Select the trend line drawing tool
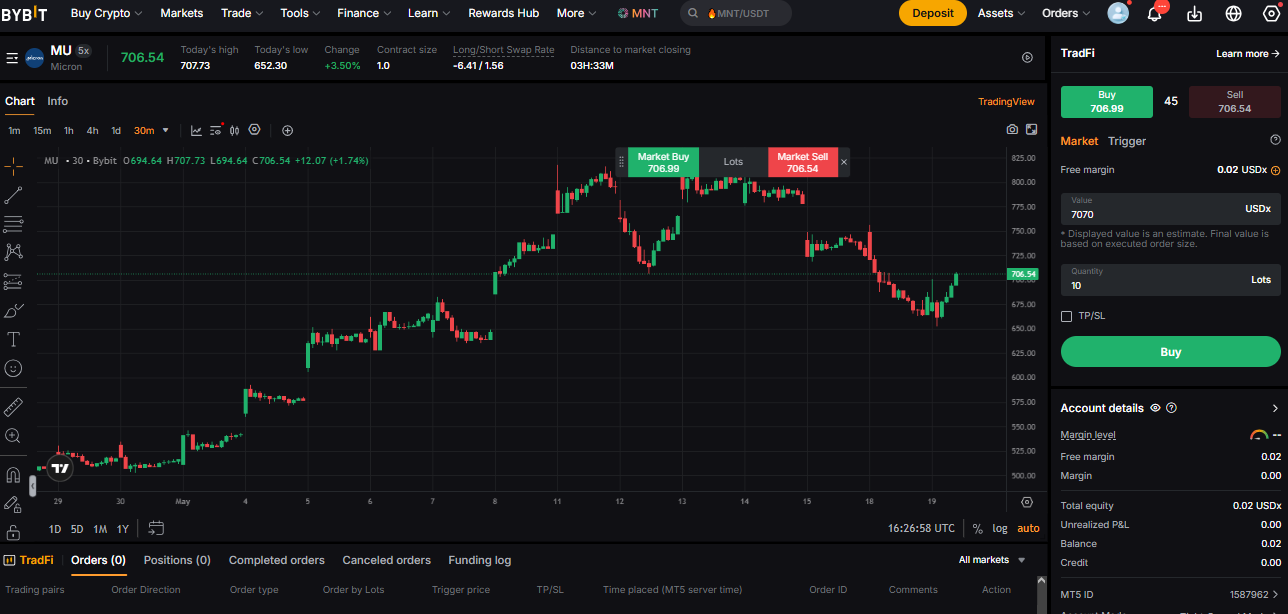 pos(13,195)
